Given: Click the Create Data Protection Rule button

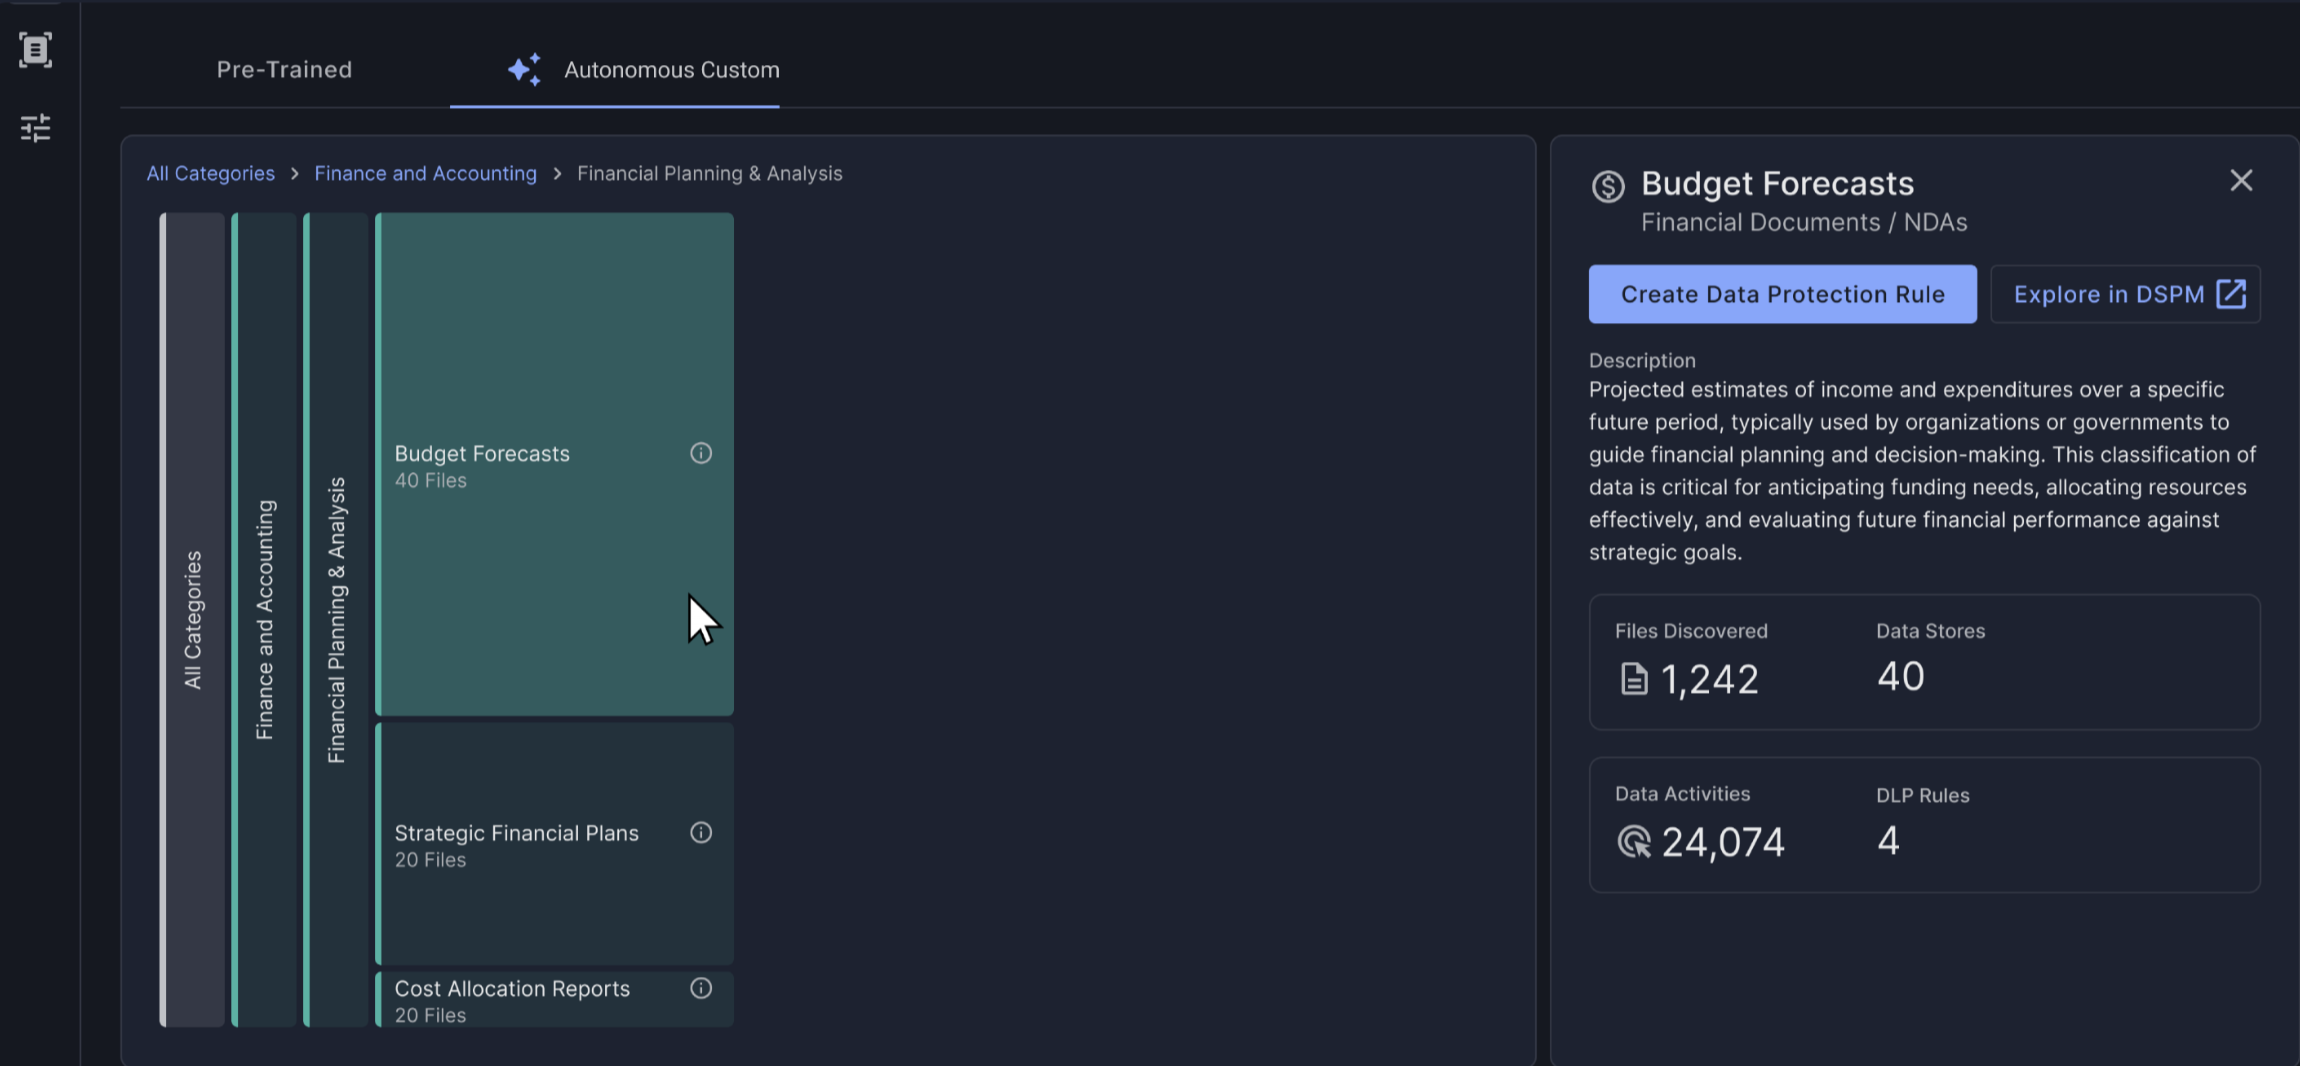Looking at the screenshot, I should (x=1782, y=294).
